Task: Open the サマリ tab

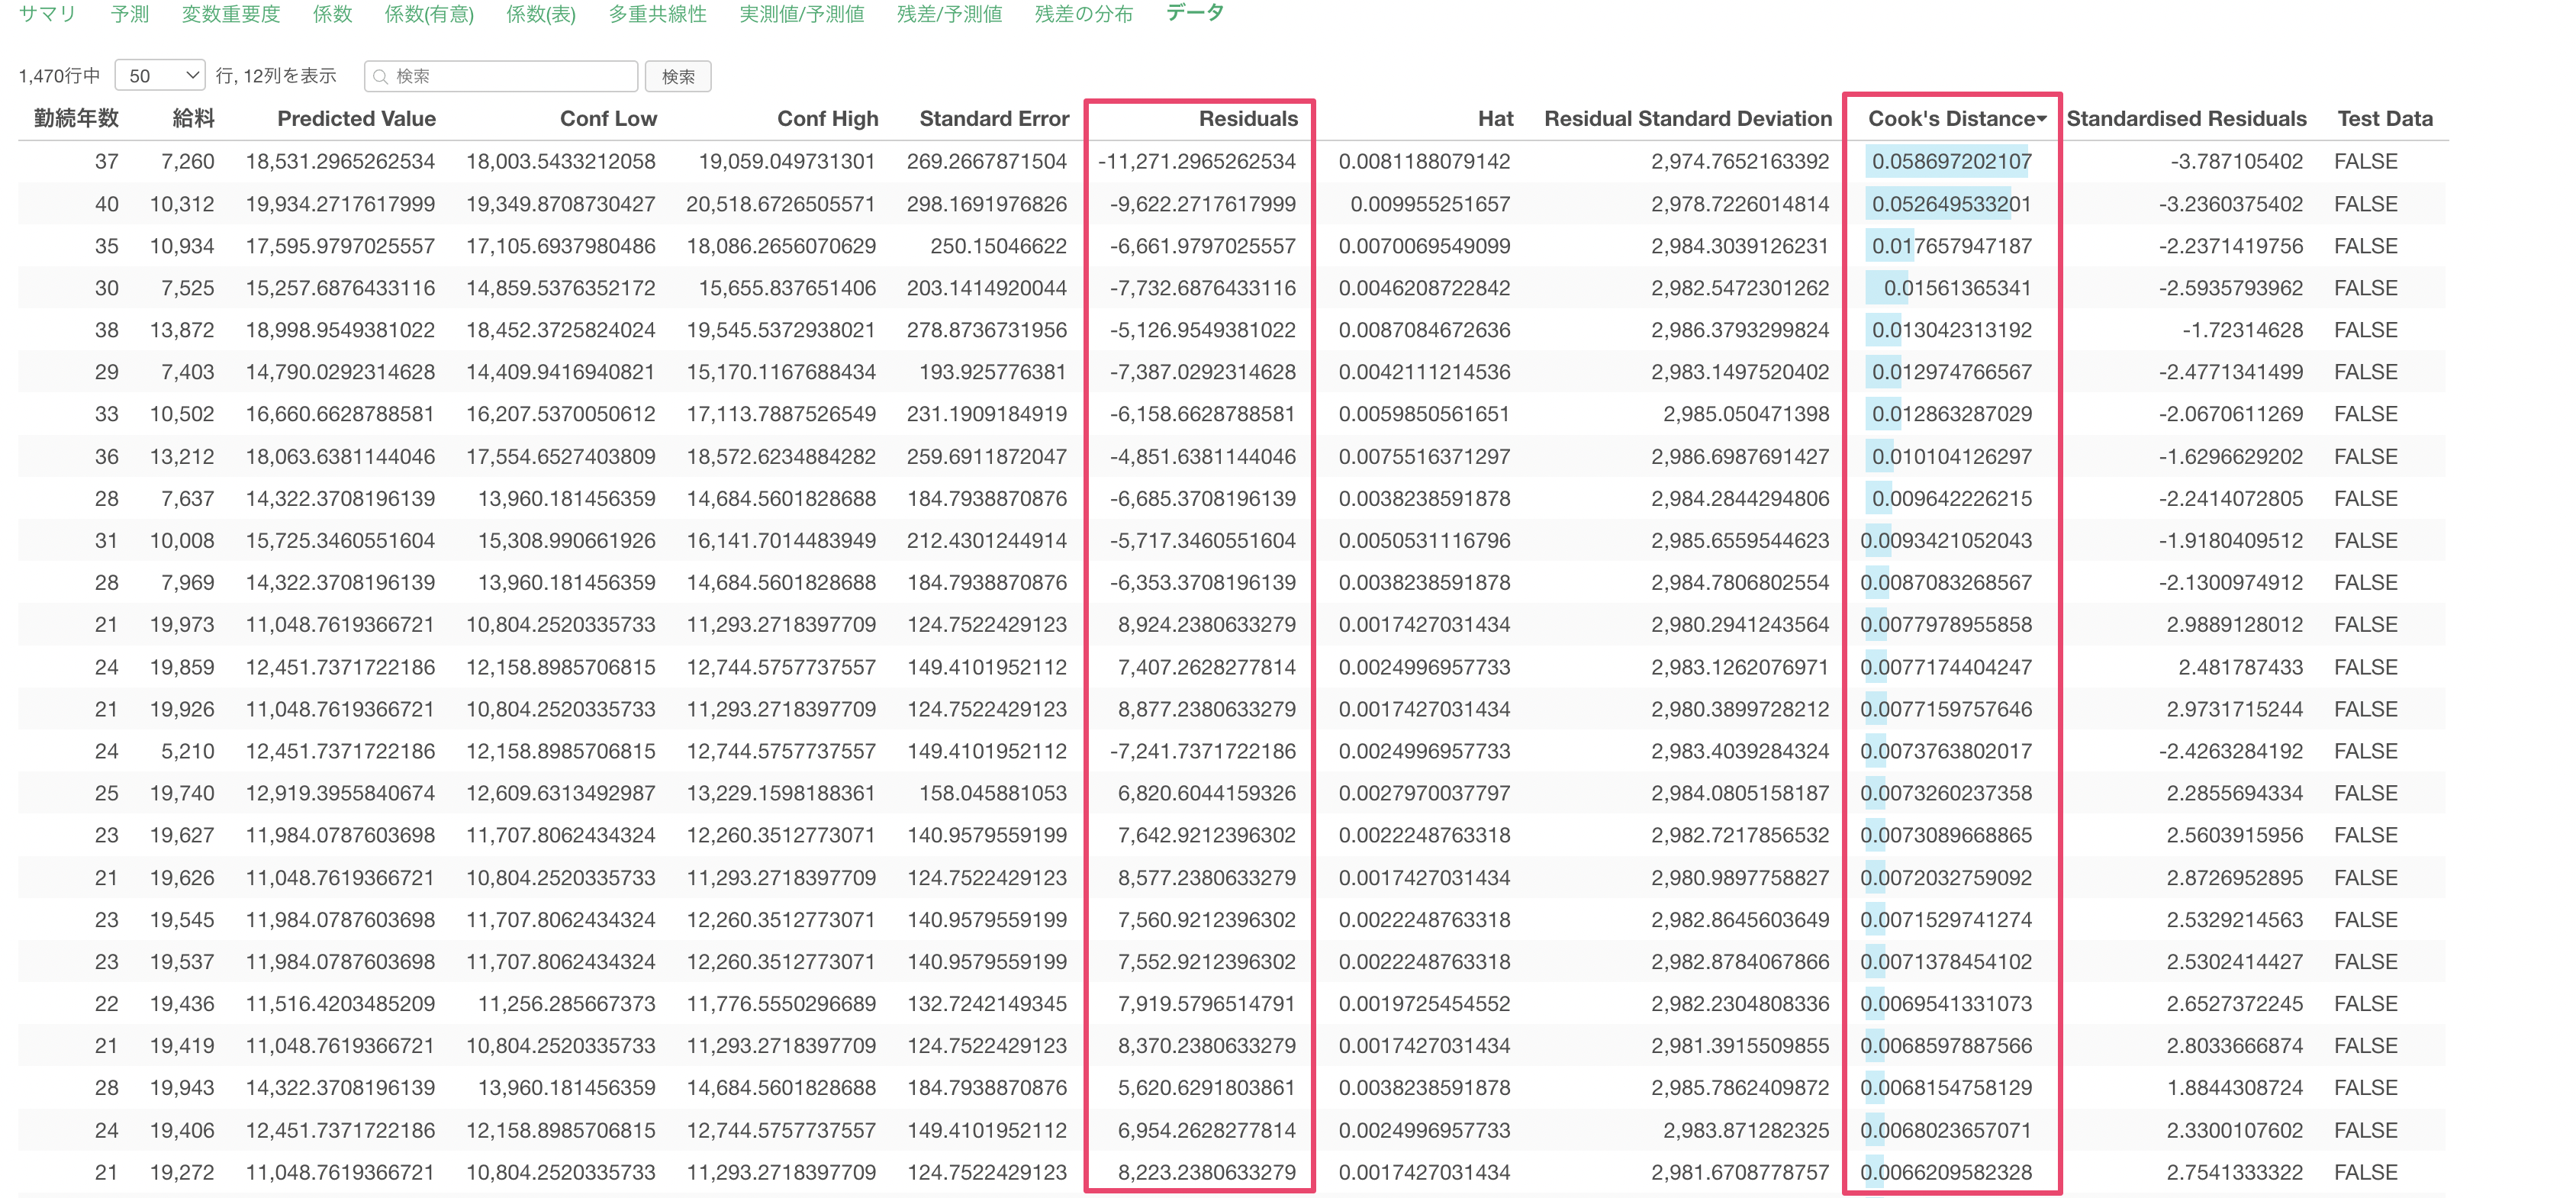Action: click(x=47, y=14)
